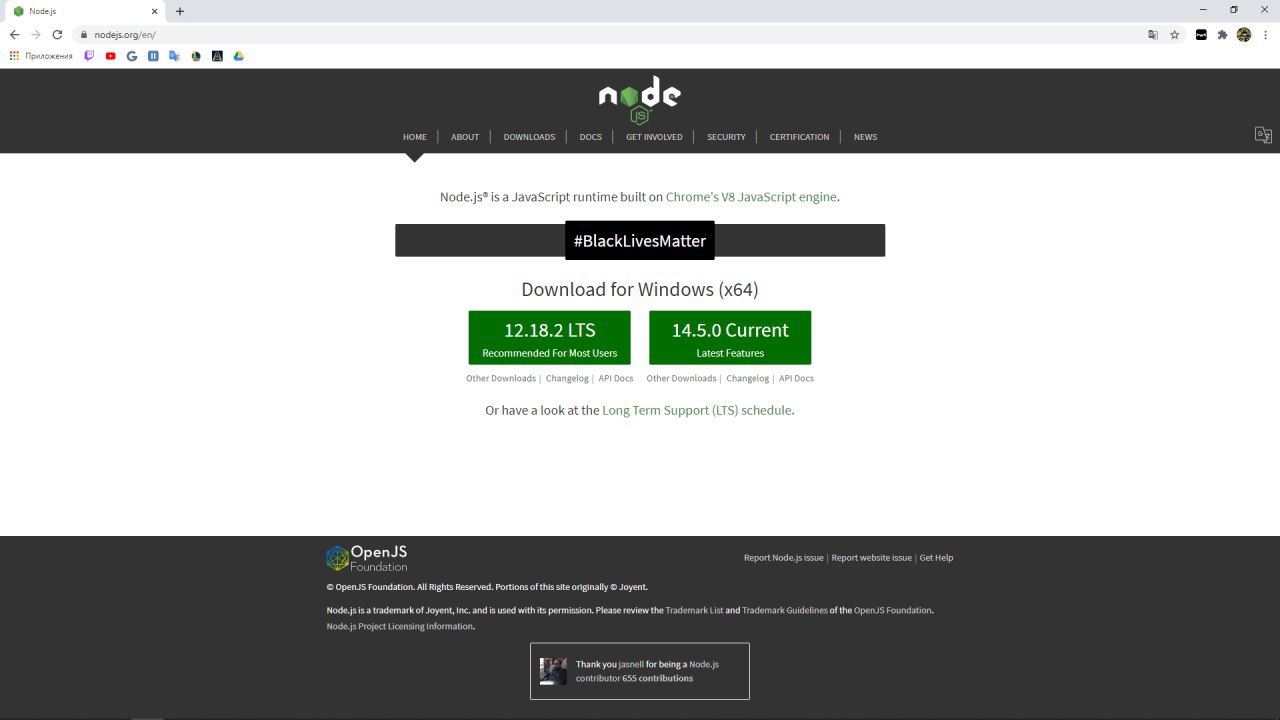Open the GET INVOLVED navigation item

(x=654, y=137)
